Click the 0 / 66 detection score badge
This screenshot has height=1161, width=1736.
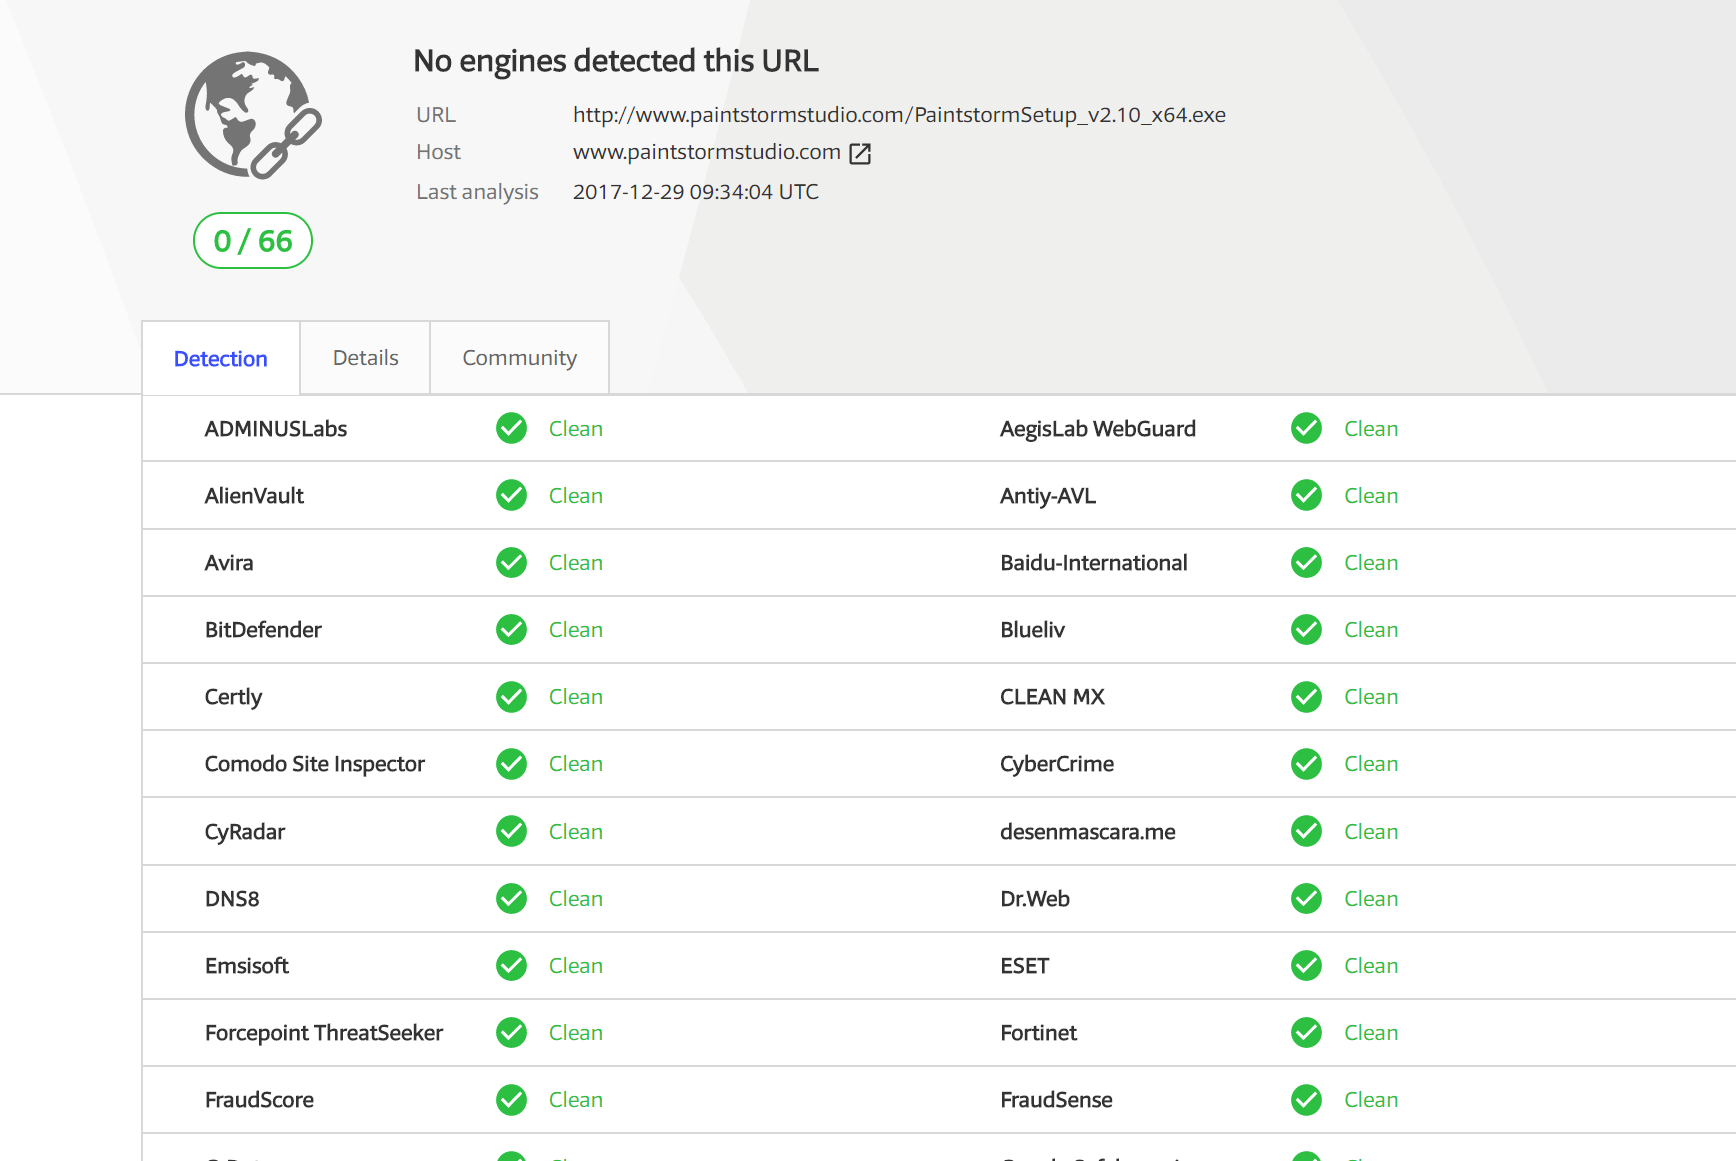click(x=253, y=241)
